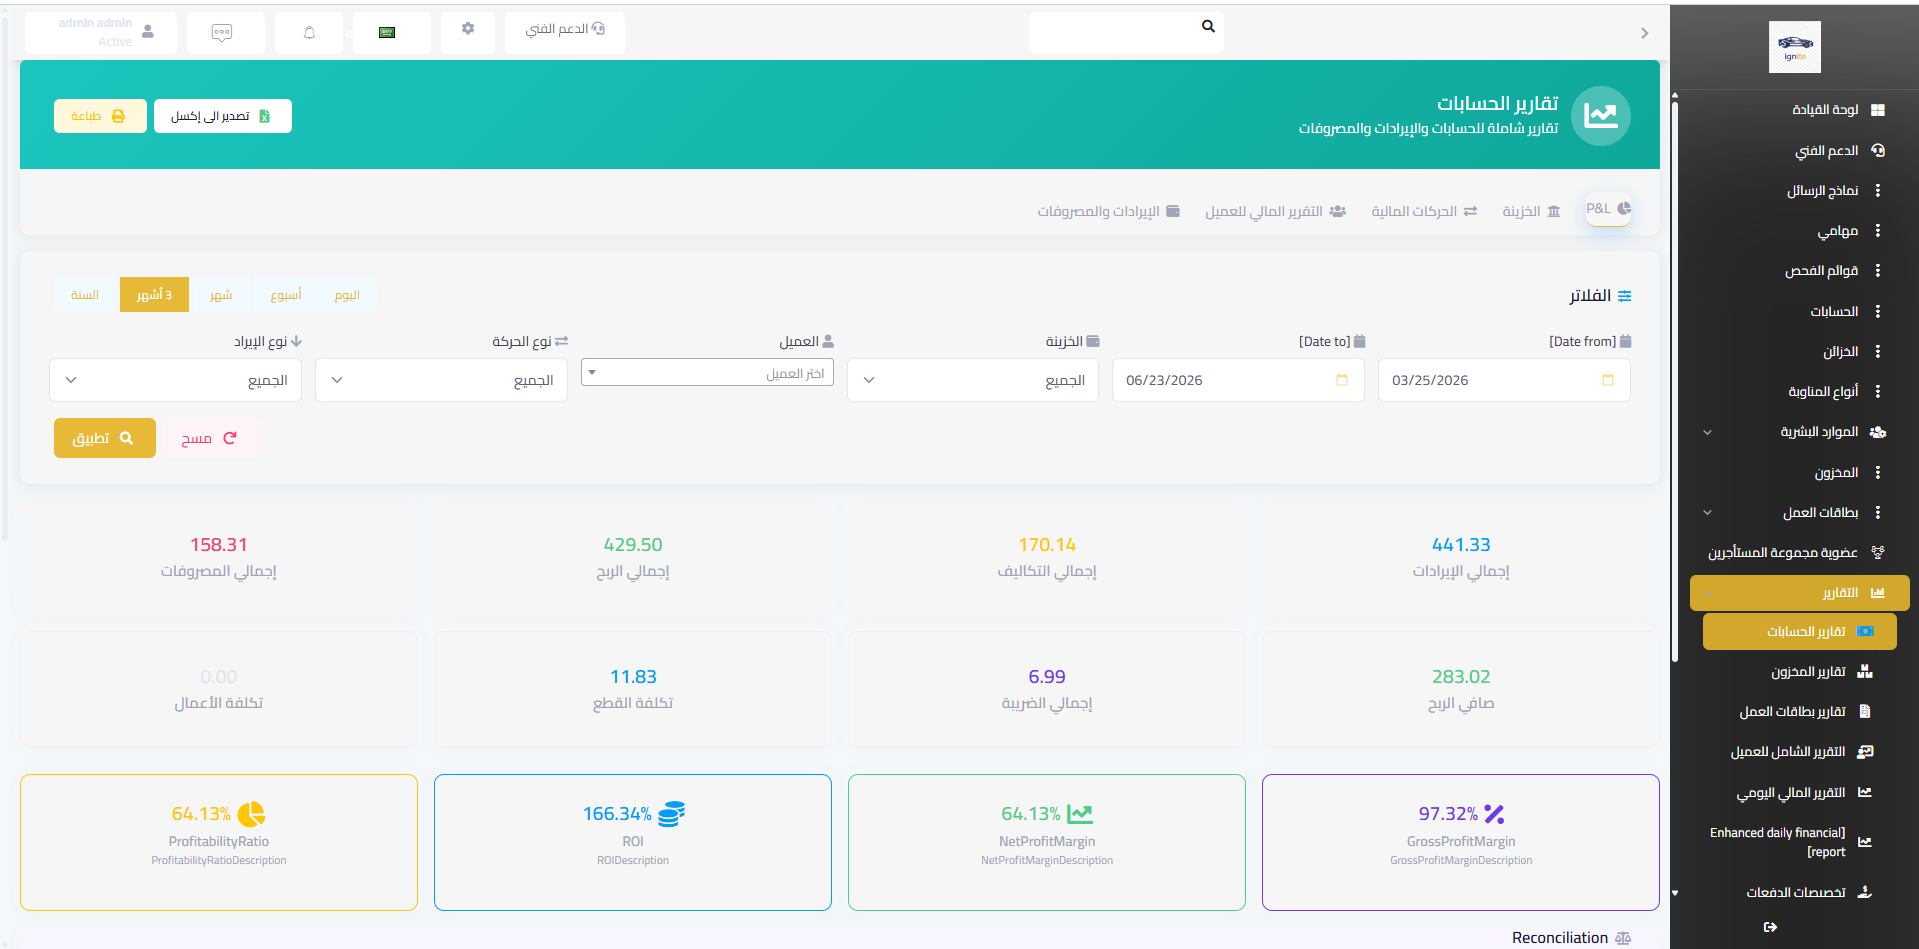
Task: Click the الفلاتر filters heading icon
Action: [x=1625, y=296]
